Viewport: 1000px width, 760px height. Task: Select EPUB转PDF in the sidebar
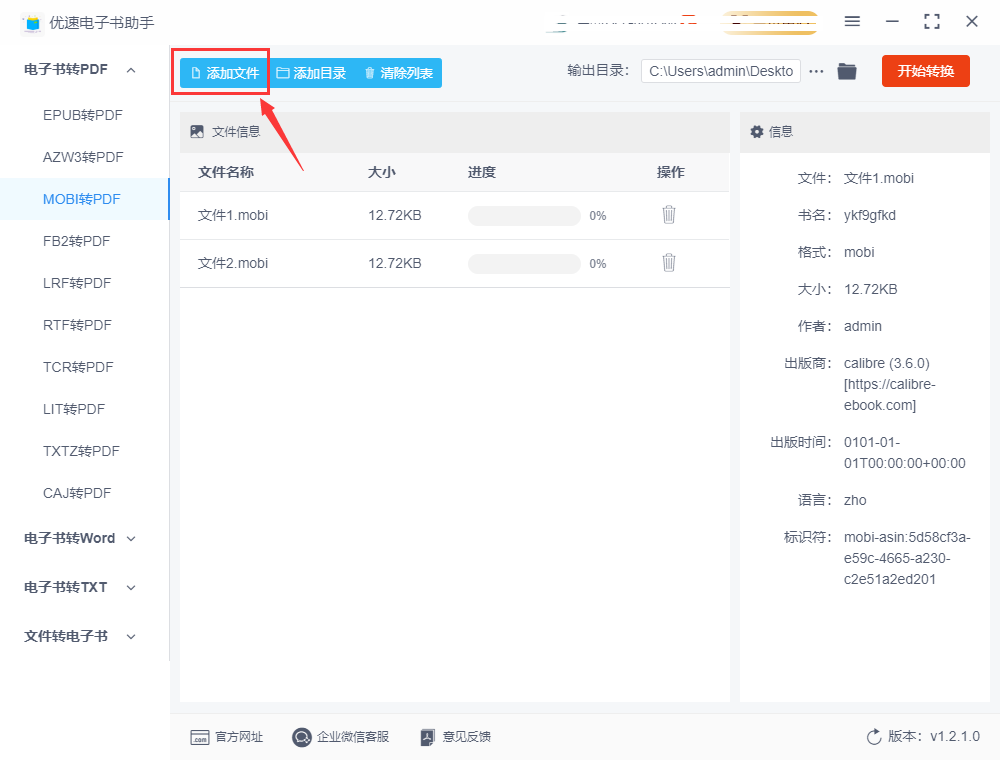[83, 115]
